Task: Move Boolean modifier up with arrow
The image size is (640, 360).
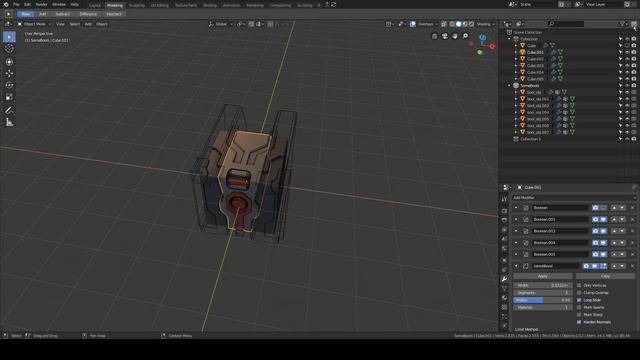Action: 614,208
